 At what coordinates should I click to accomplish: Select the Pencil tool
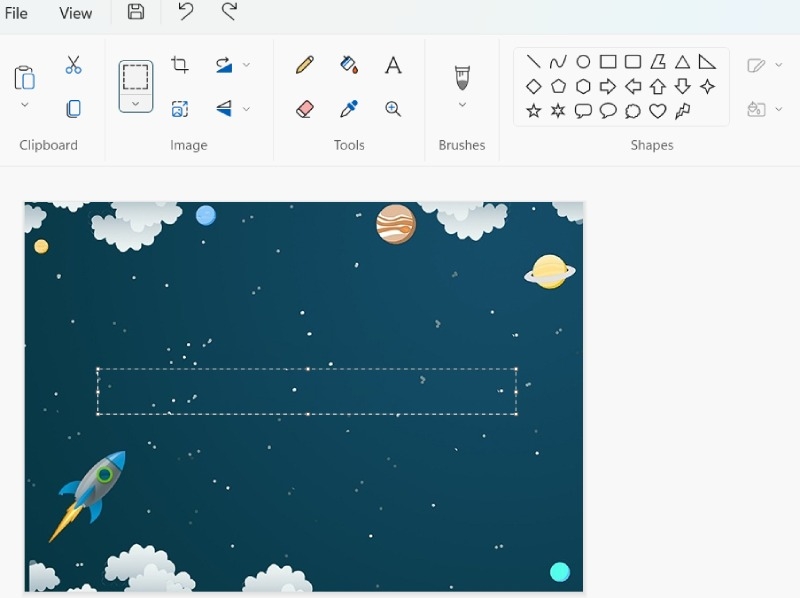[x=305, y=65]
